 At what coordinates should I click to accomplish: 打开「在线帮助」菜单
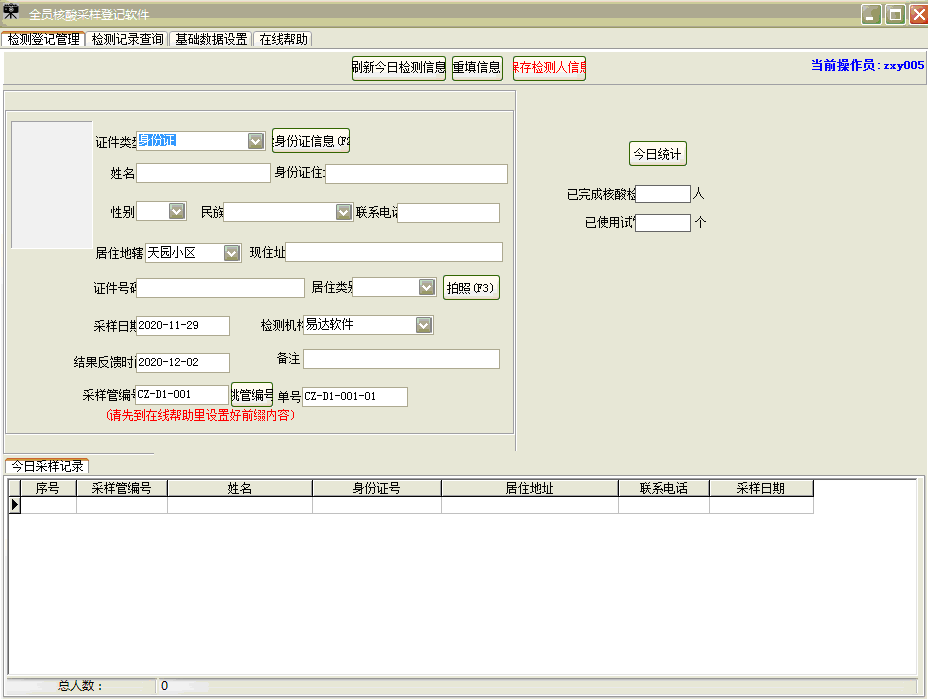point(284,38)
